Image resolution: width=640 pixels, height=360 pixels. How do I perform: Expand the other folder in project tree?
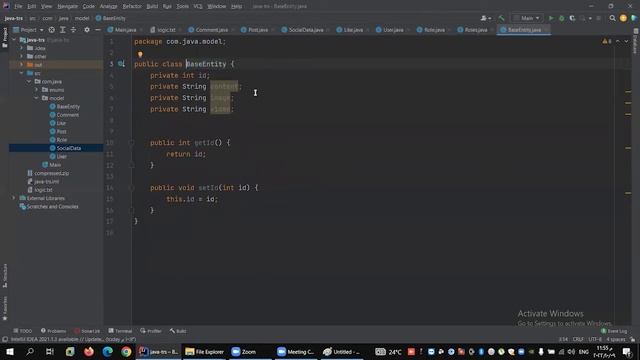click(22, 56)
